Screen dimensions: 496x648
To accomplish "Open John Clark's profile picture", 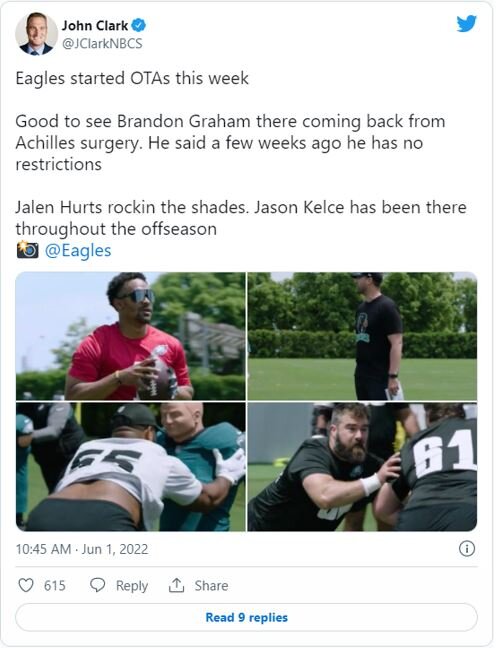I will pyautogui.click(x=36, y=33).
